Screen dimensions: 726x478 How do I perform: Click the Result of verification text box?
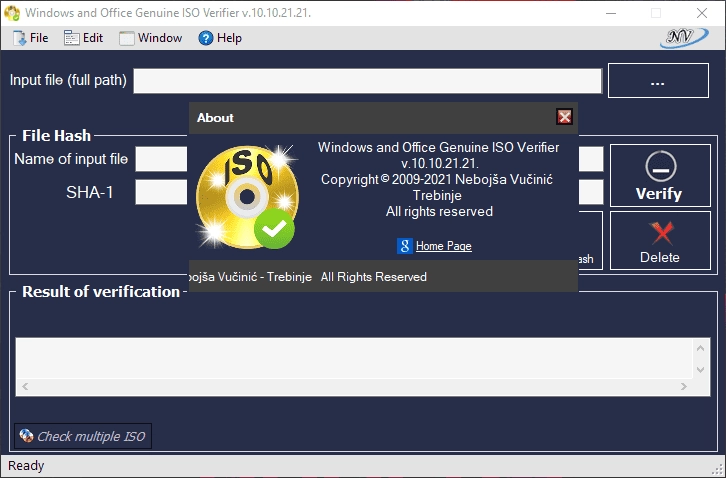coord(354,358)
